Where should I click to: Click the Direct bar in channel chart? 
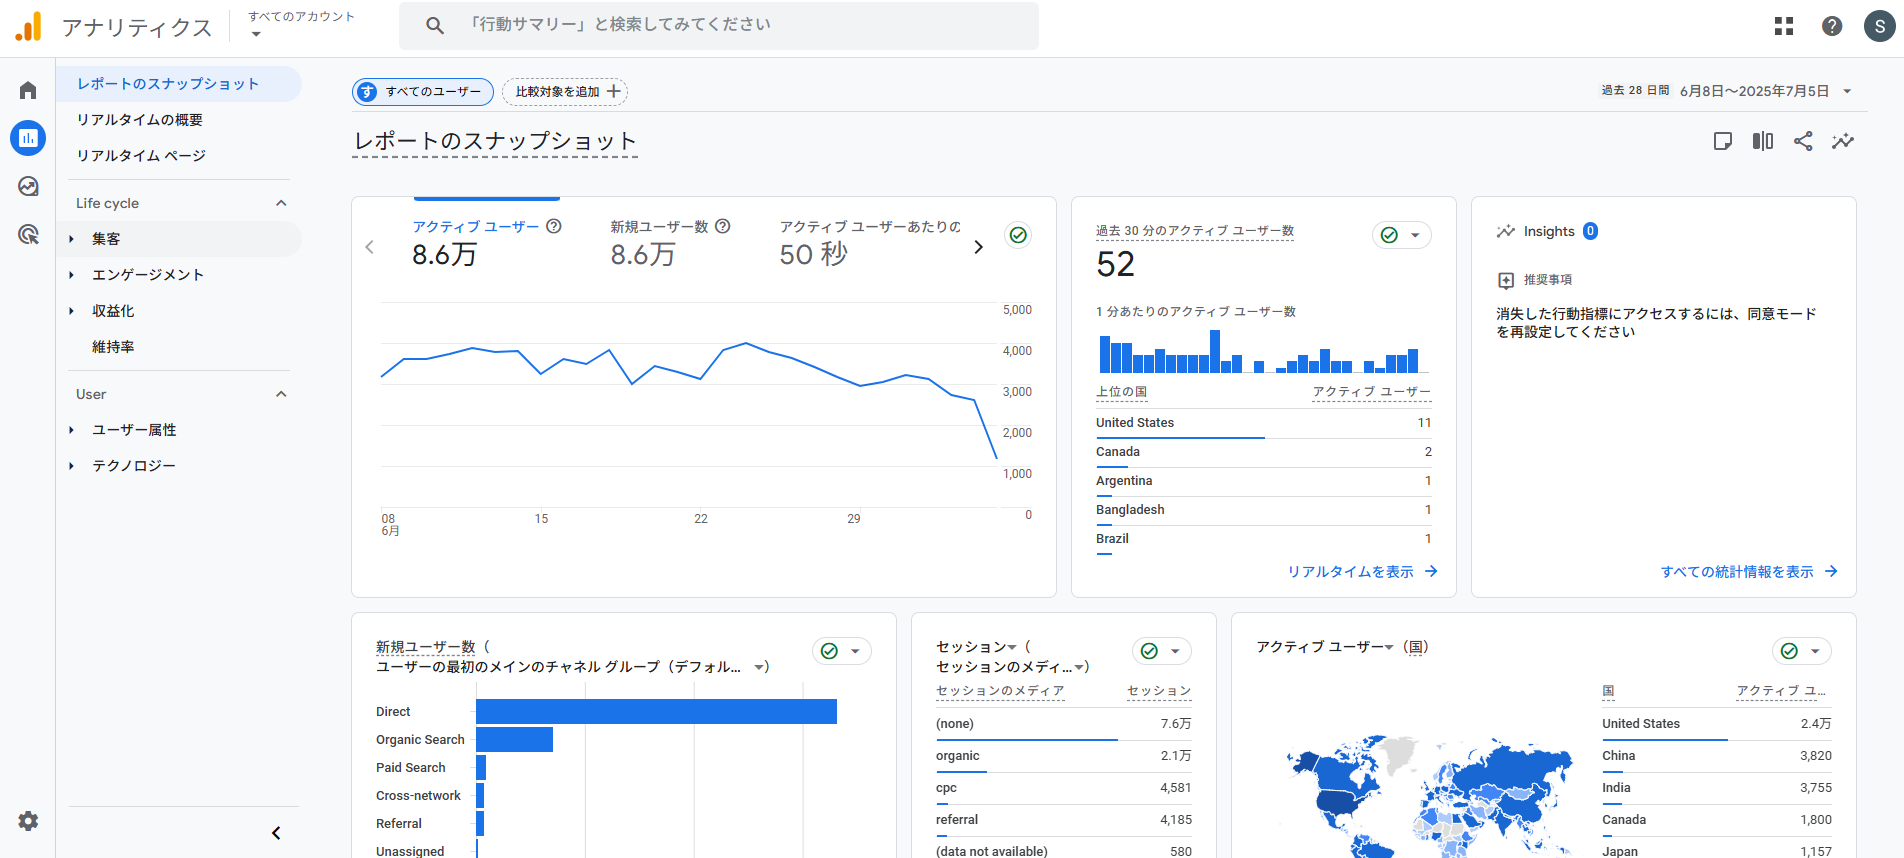[656, 711]
